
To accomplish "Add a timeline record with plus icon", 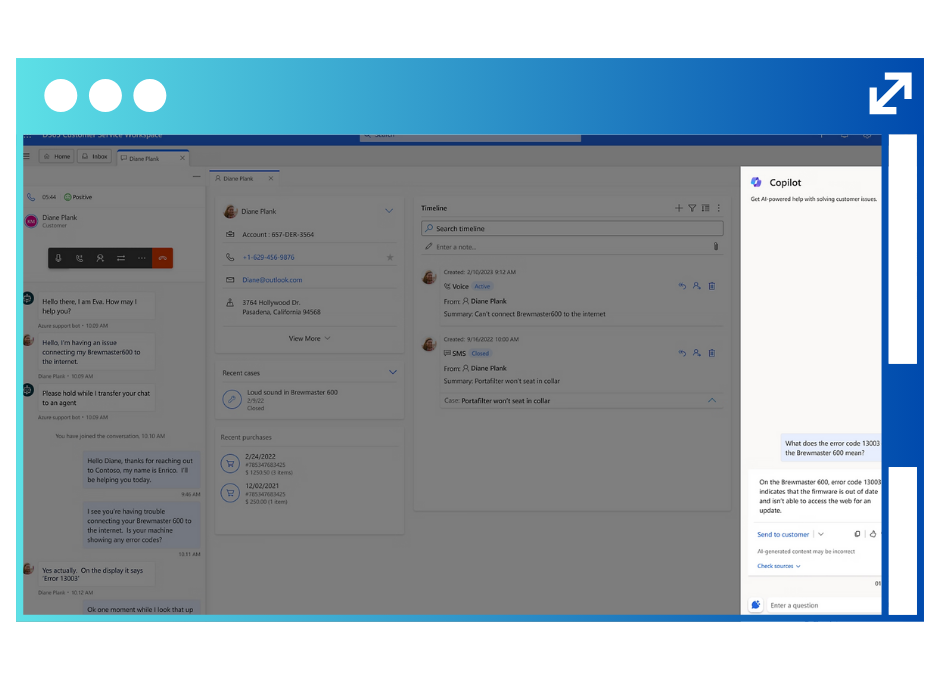I will 679,208.
